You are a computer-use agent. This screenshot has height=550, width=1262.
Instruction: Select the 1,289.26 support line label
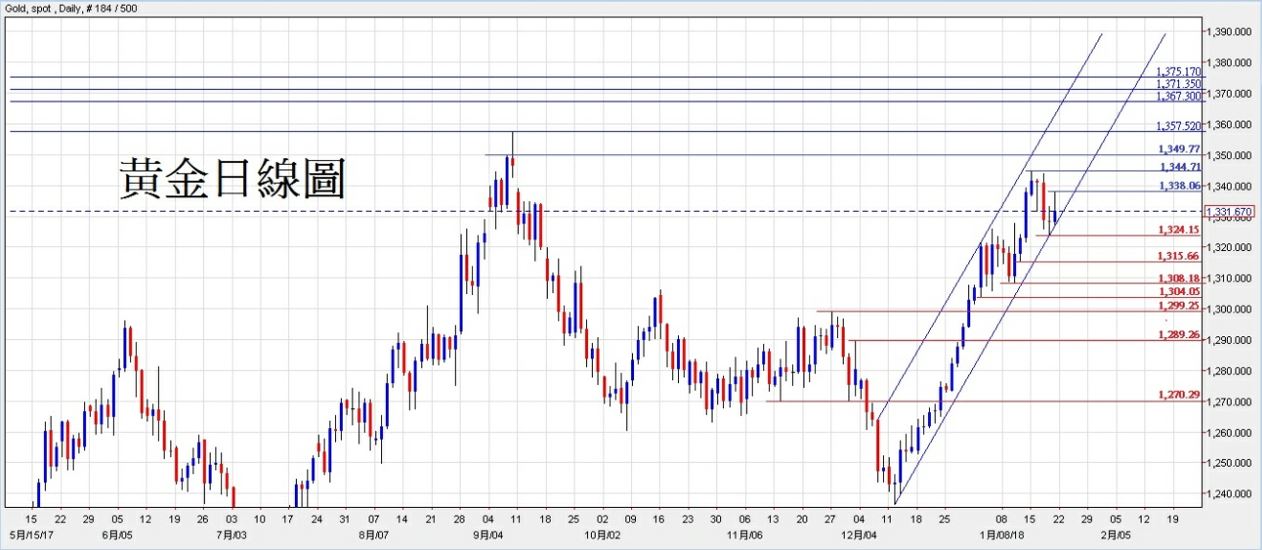point(1178,335)
